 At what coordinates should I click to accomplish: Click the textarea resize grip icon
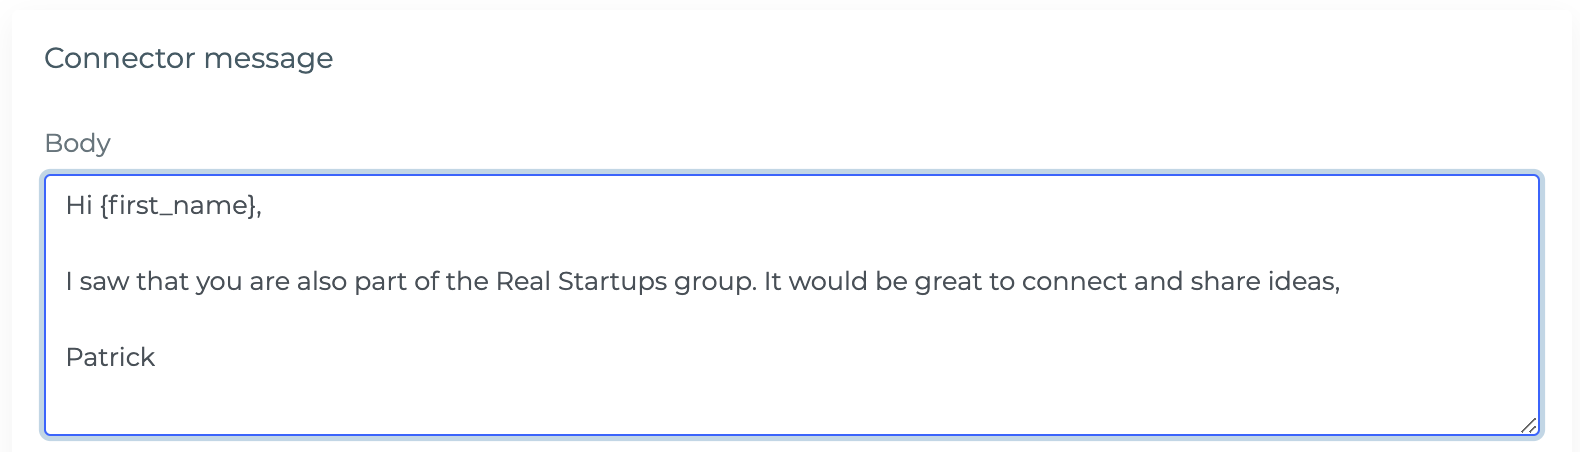click(x=1528, y=425)
